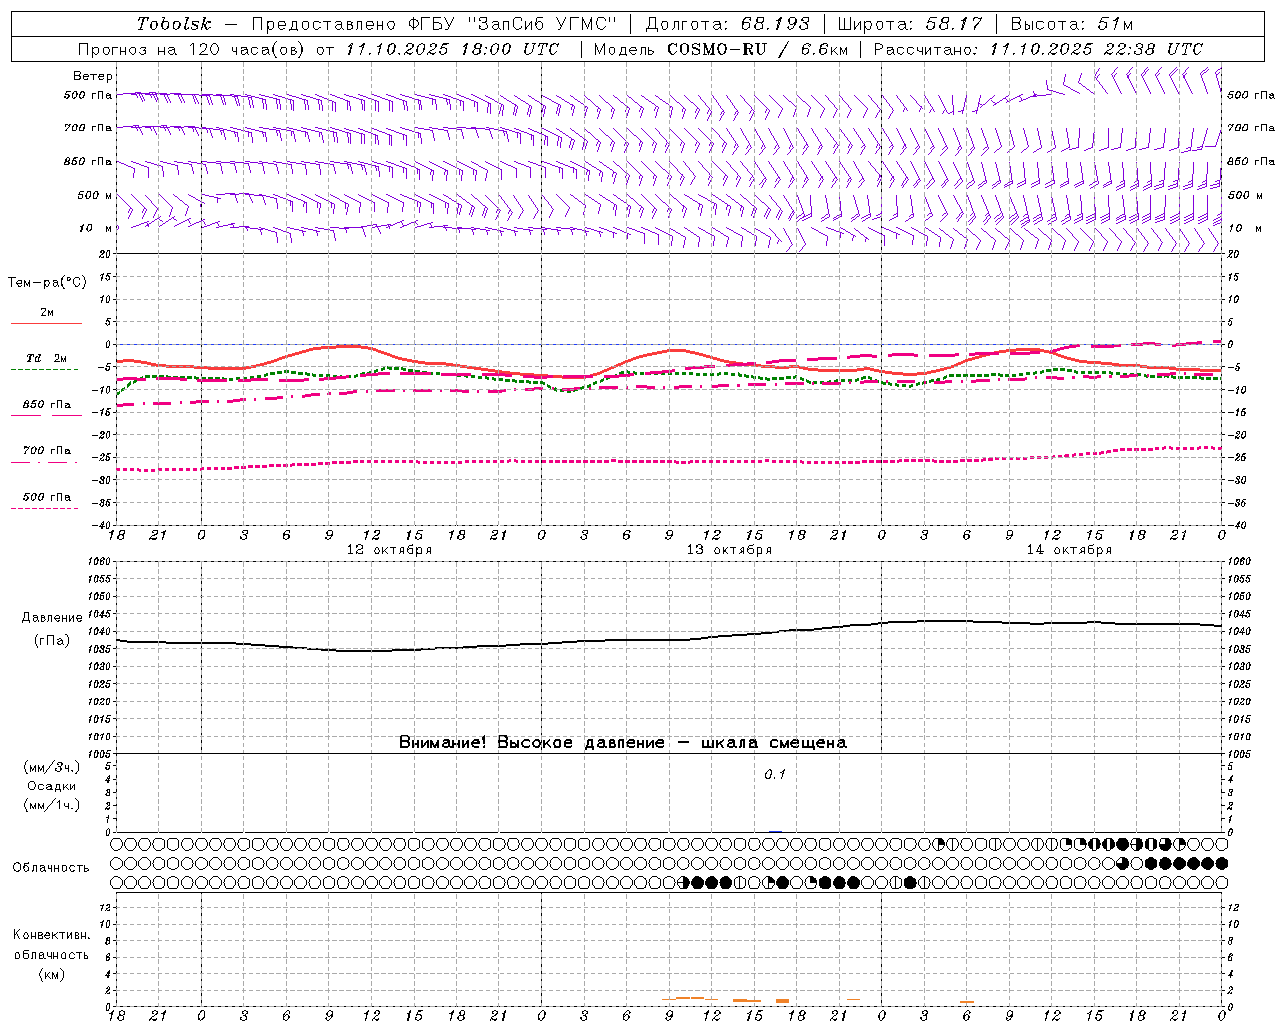Image resolution: width=1280 pixels, height=1024 pixels.
Task: Click the latitude value 'Широта: 58.17'
Action: [x=909, y=24]
